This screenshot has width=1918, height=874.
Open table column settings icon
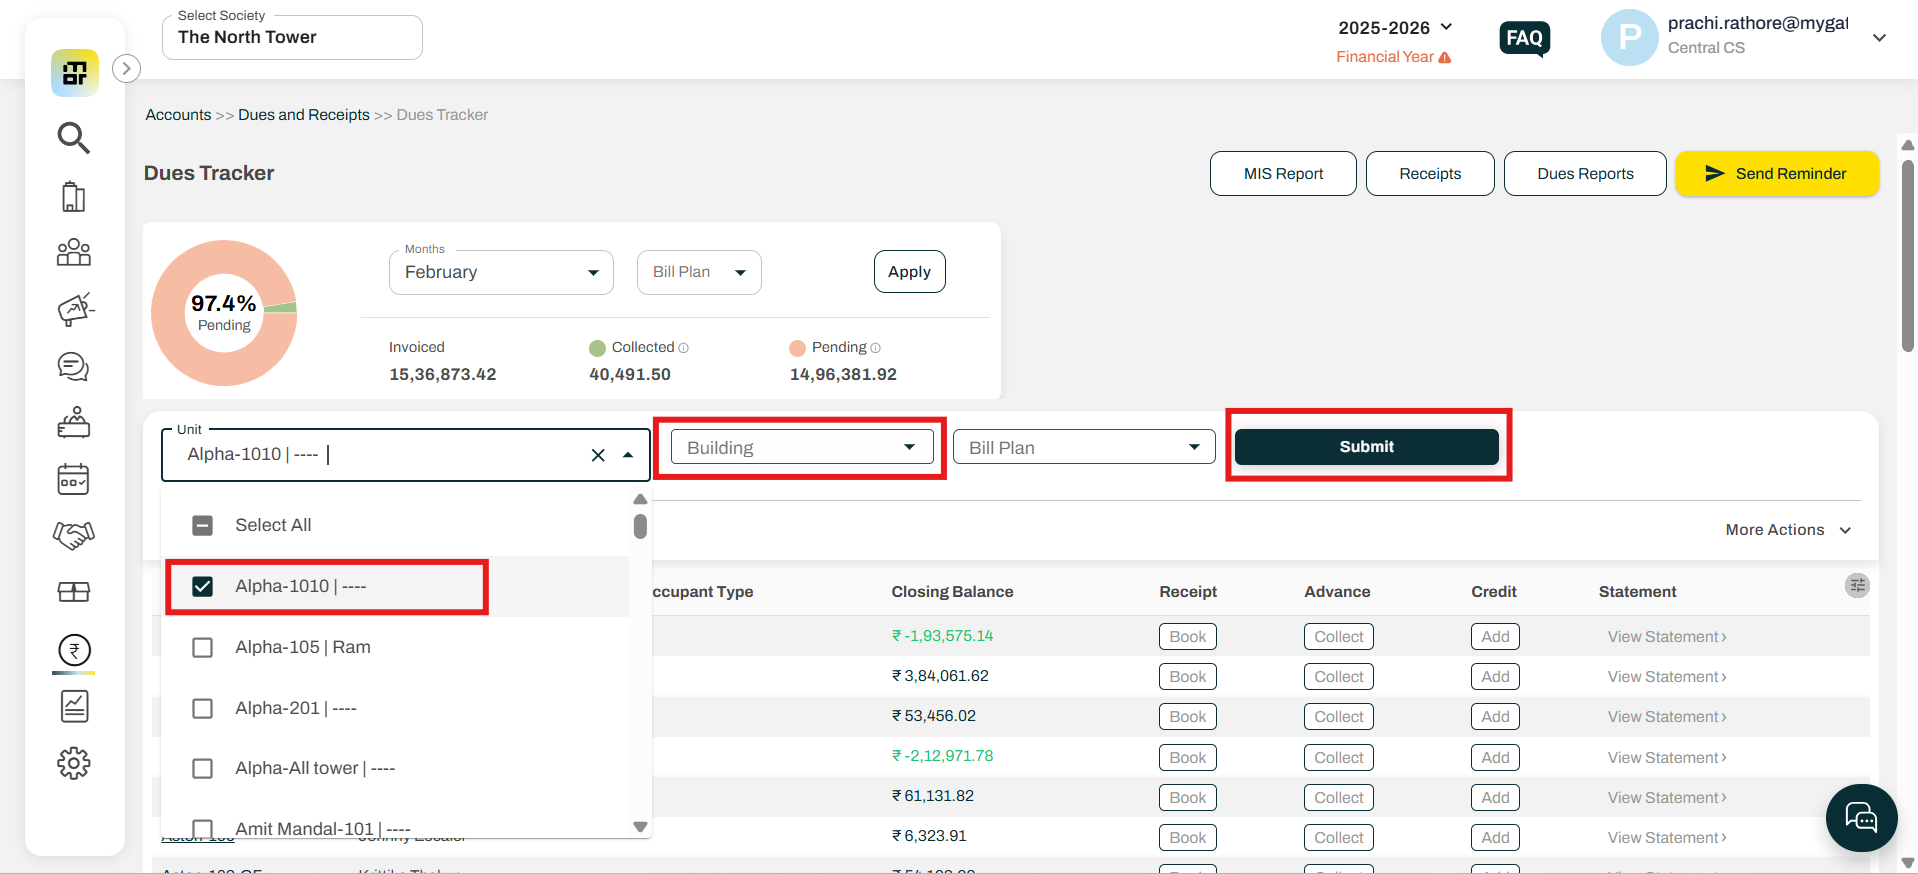(x=1857, y=586)
